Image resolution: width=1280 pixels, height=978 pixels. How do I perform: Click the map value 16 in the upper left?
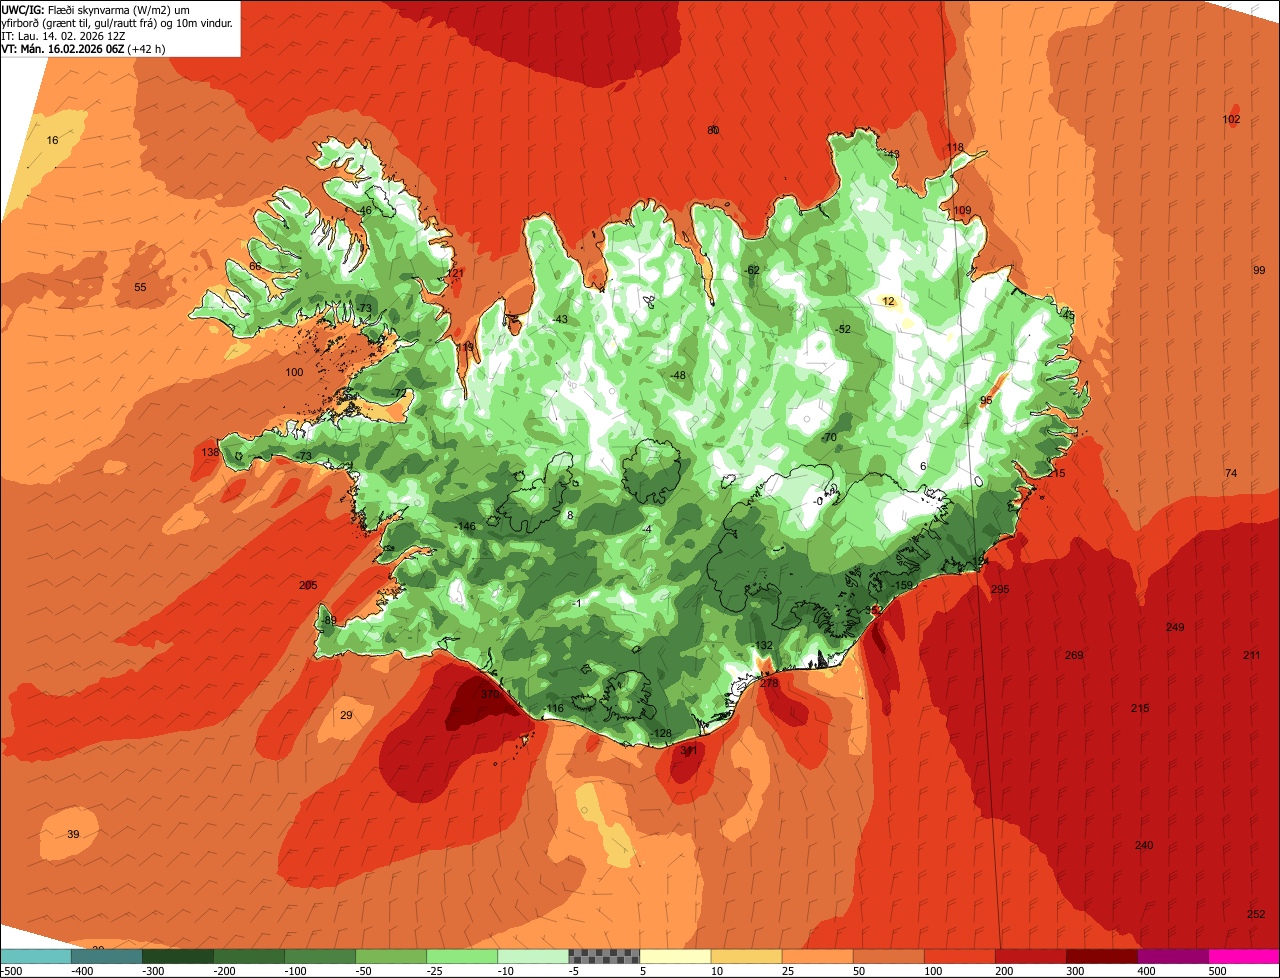coord(53,140)
